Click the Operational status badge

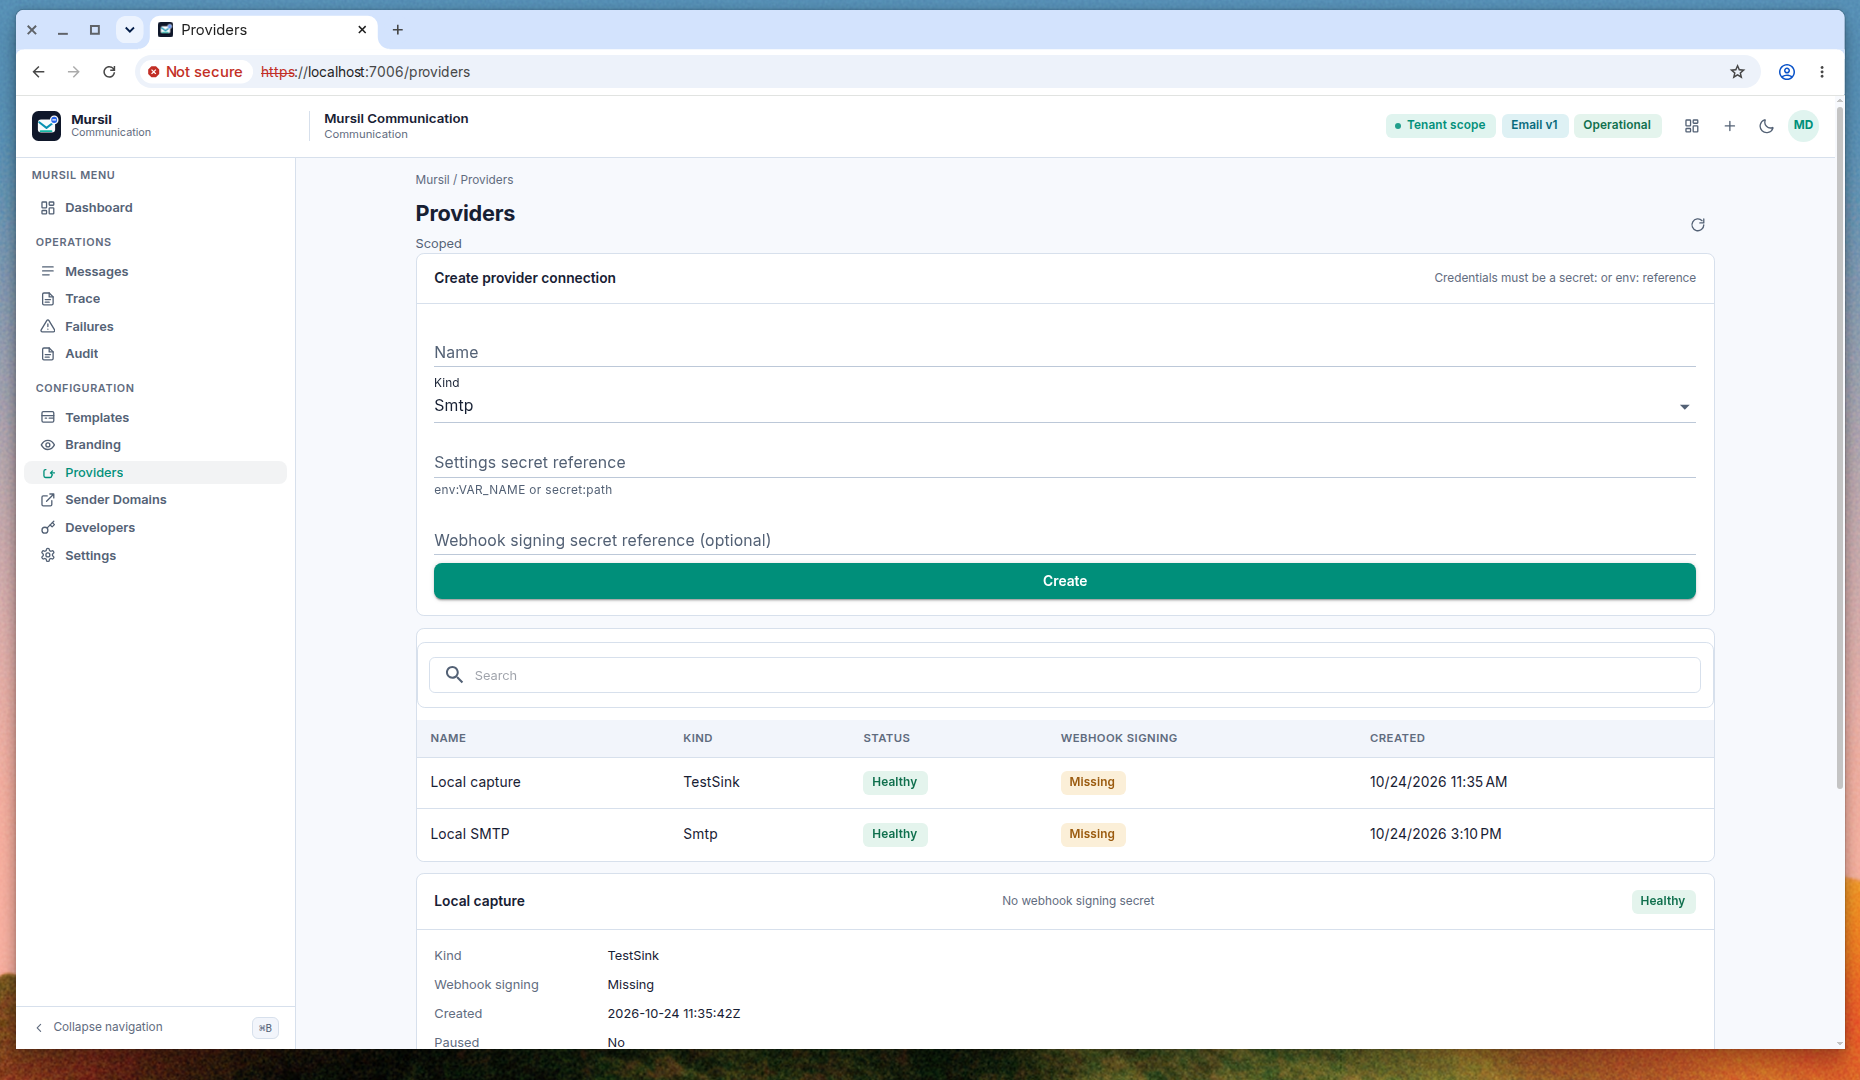pyautogui.click(x=1617, y=125)
